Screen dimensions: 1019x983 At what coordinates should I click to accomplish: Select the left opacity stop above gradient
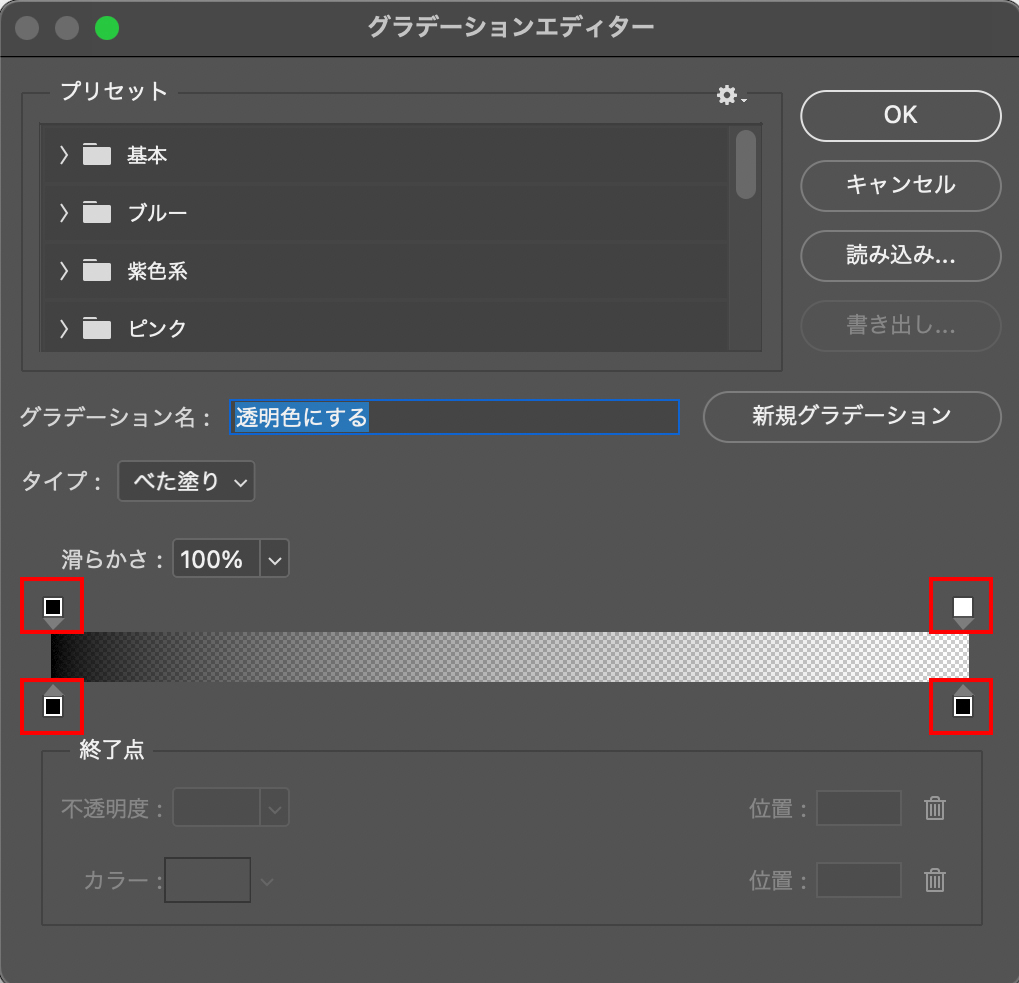tap(53, 607)
